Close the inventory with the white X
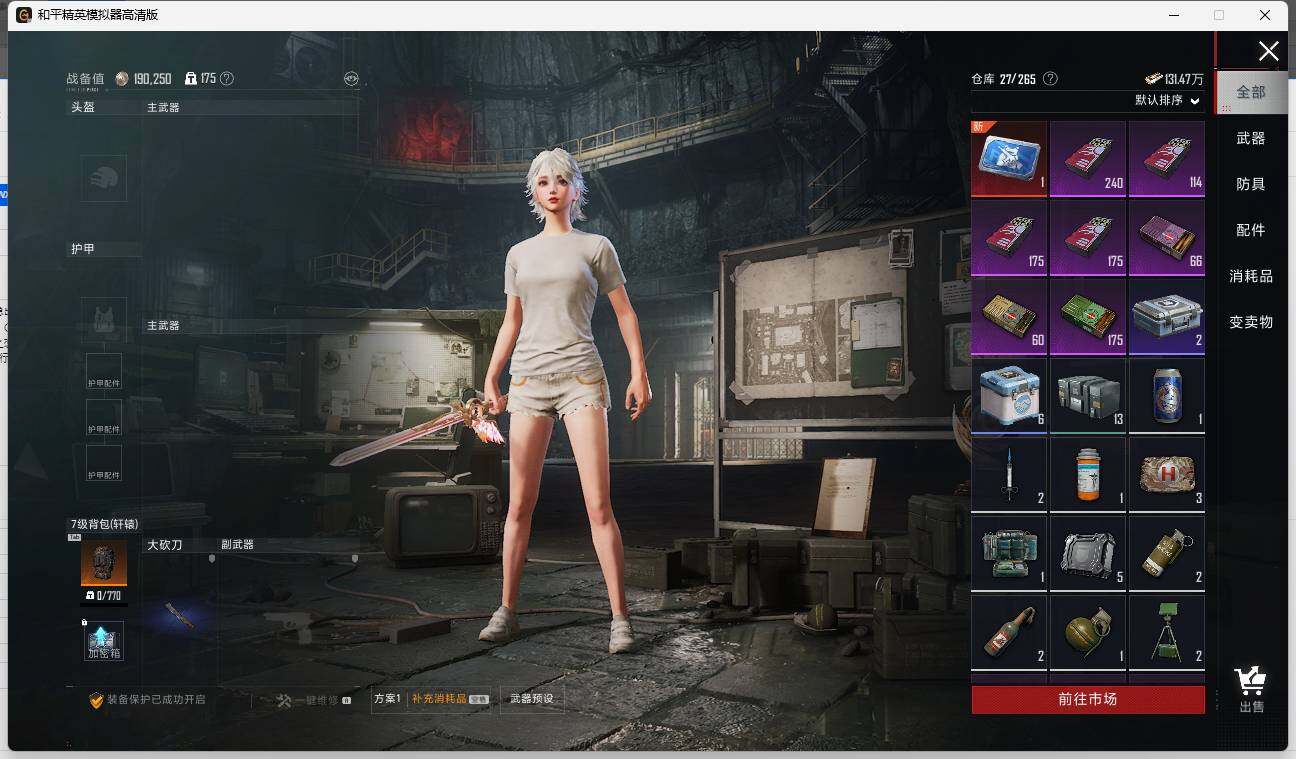The height and width of the screenshot is (759, 1296). pos(1268,52)
